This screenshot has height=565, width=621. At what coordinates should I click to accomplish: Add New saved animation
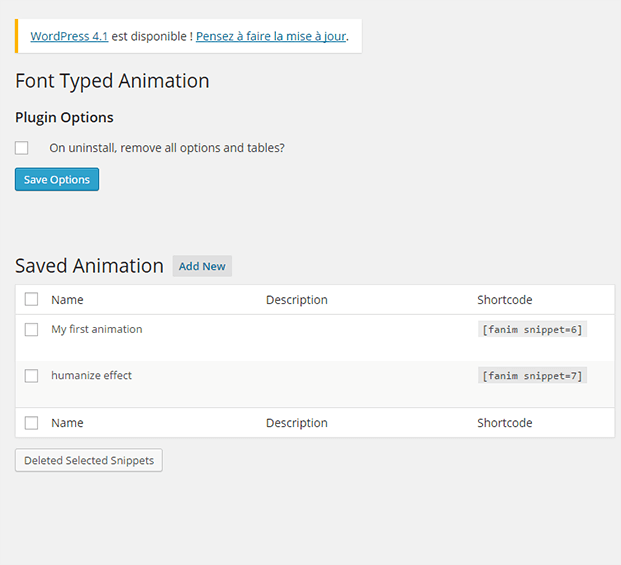pos(202,266)
